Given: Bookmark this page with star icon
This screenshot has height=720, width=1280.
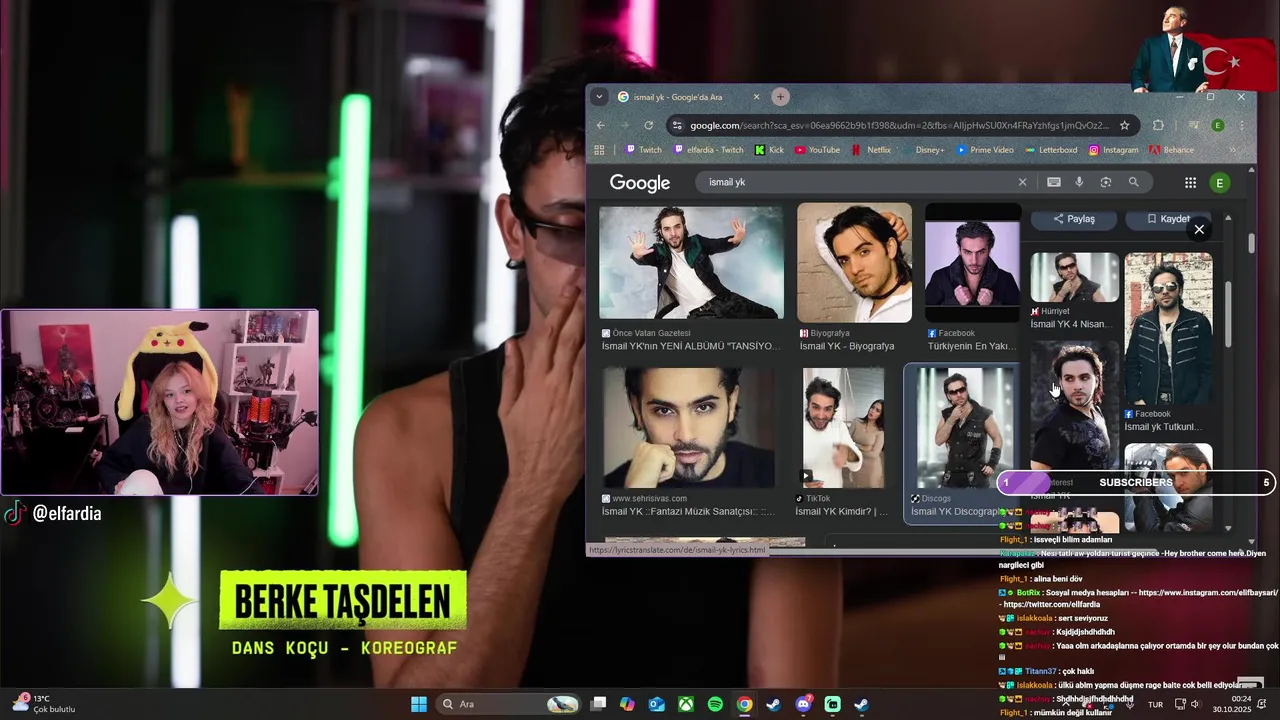Looking at the screenshot, I should click(1124, 125).
